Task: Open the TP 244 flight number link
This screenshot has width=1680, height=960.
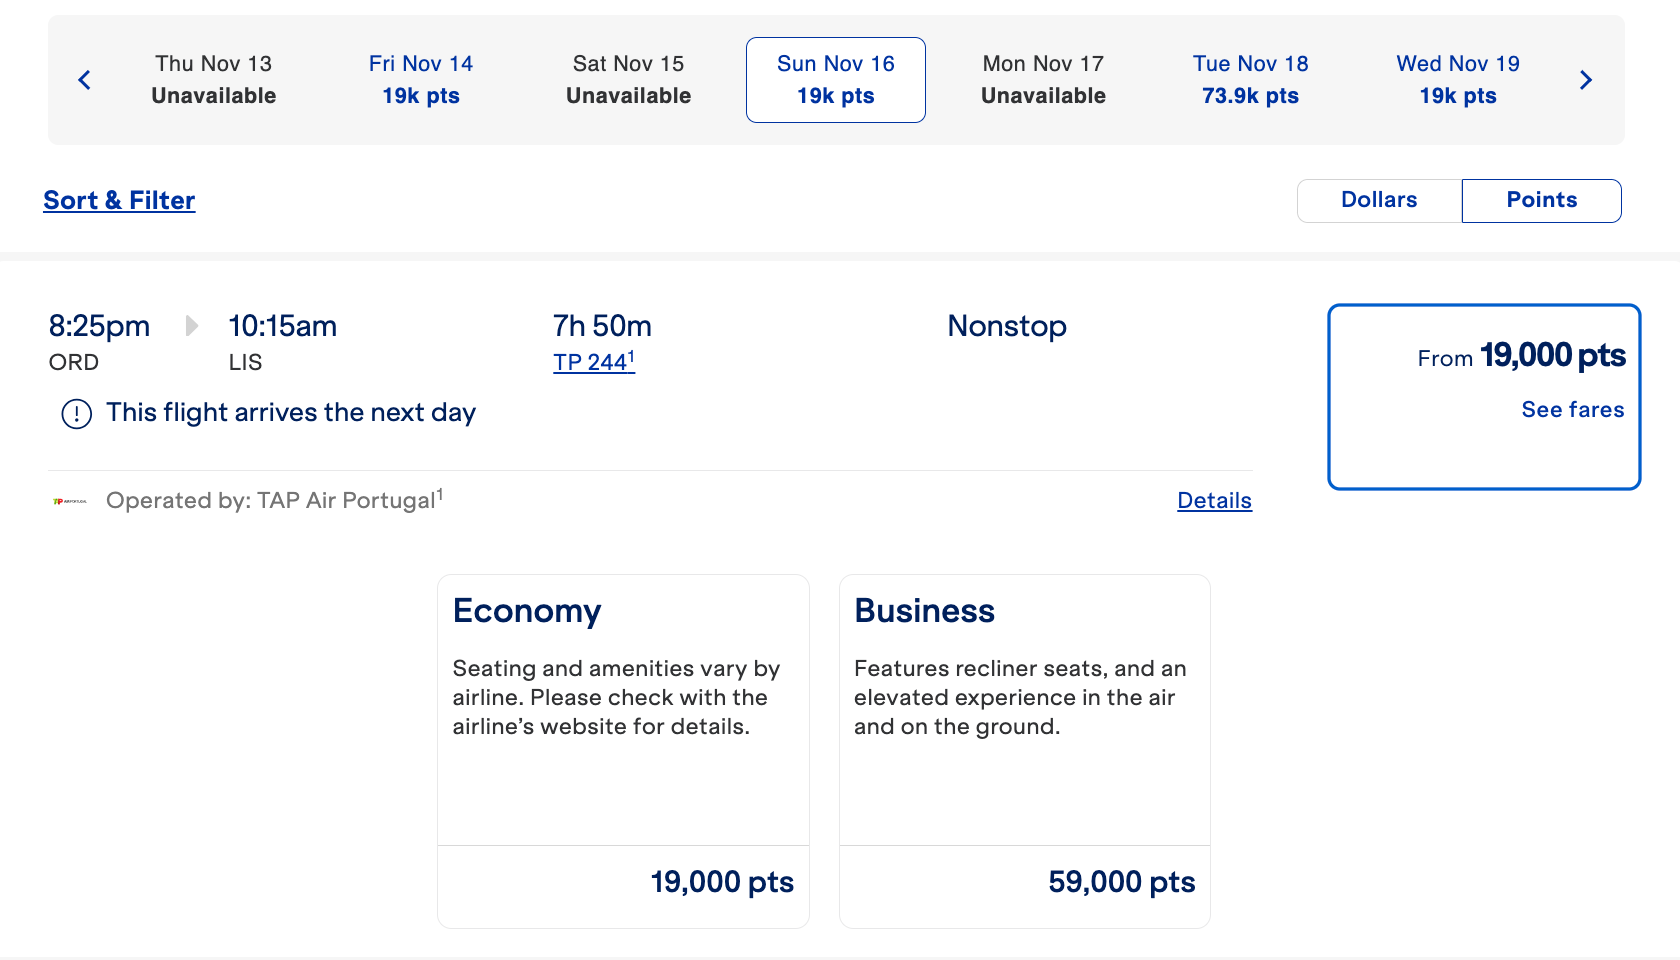Action: point(593,362)
